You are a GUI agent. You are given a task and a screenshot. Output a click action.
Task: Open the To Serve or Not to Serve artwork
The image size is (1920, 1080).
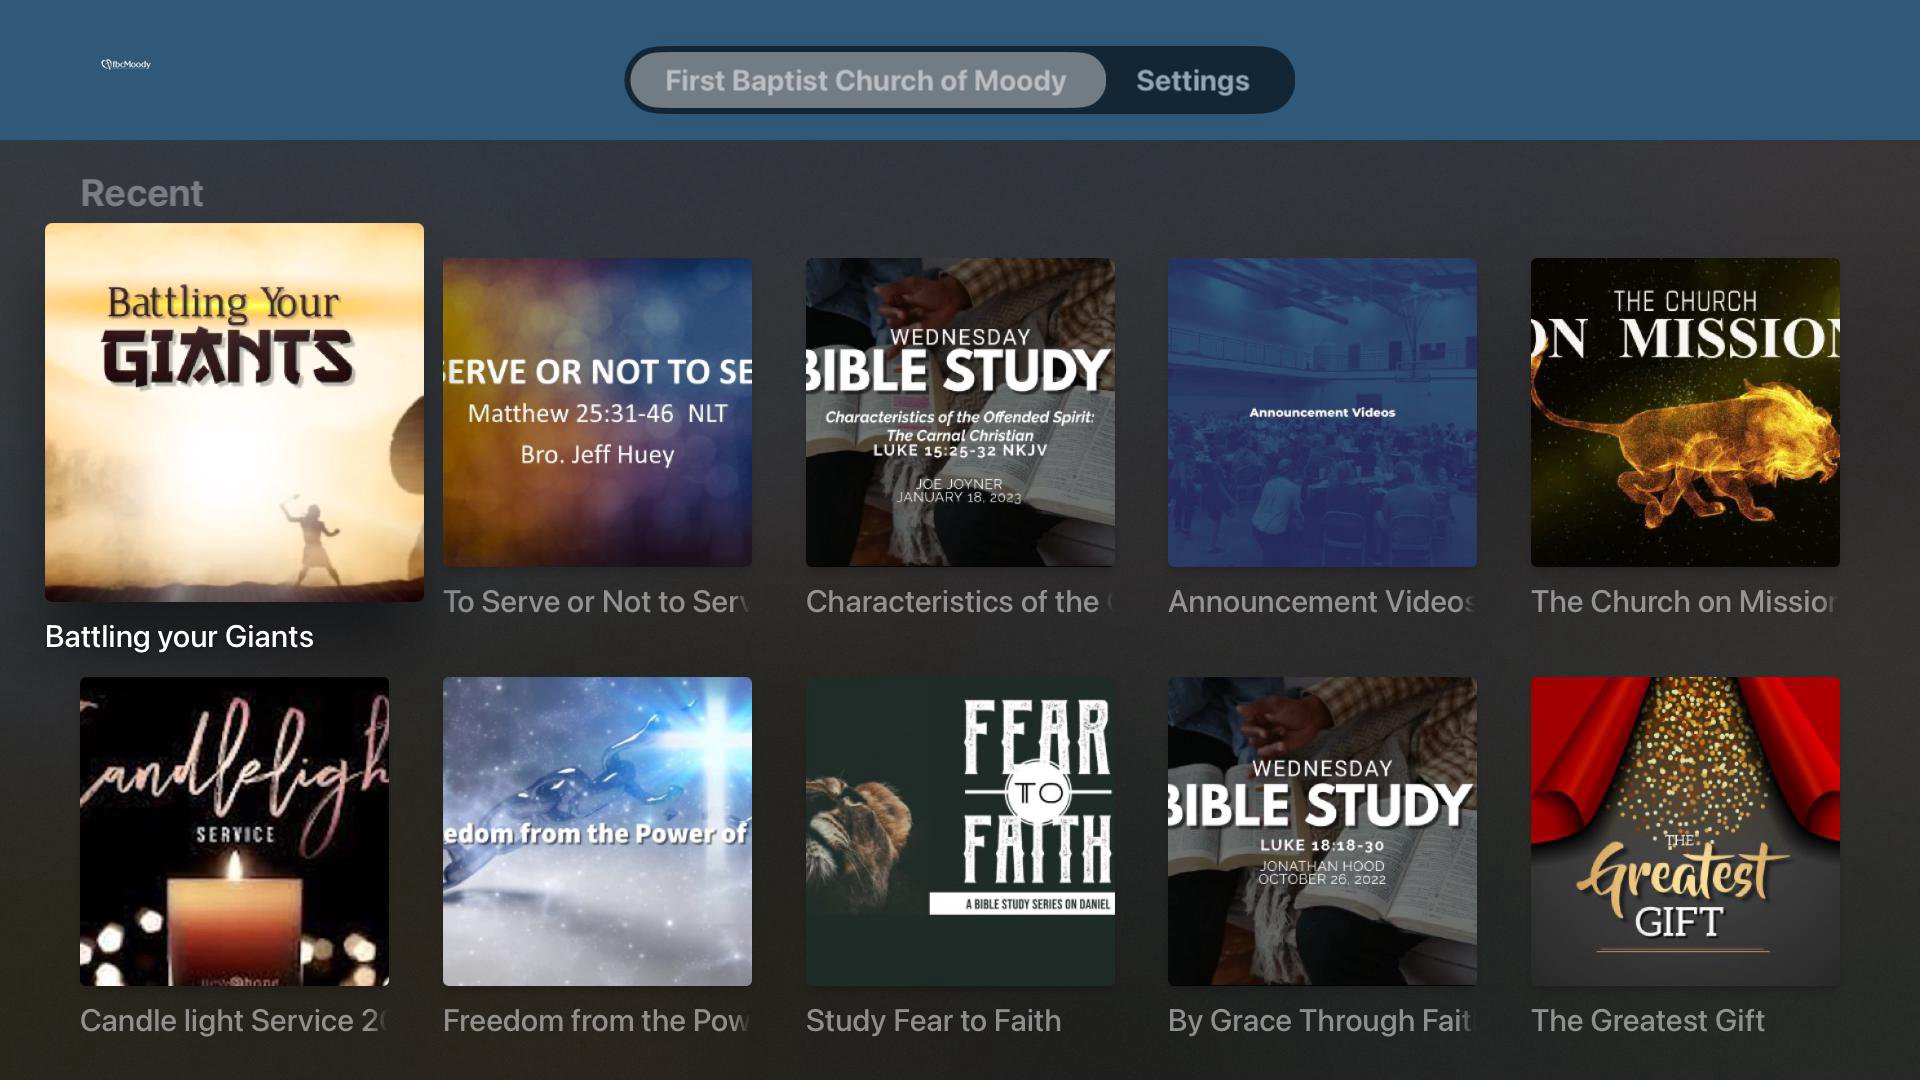tap(597, 412)
